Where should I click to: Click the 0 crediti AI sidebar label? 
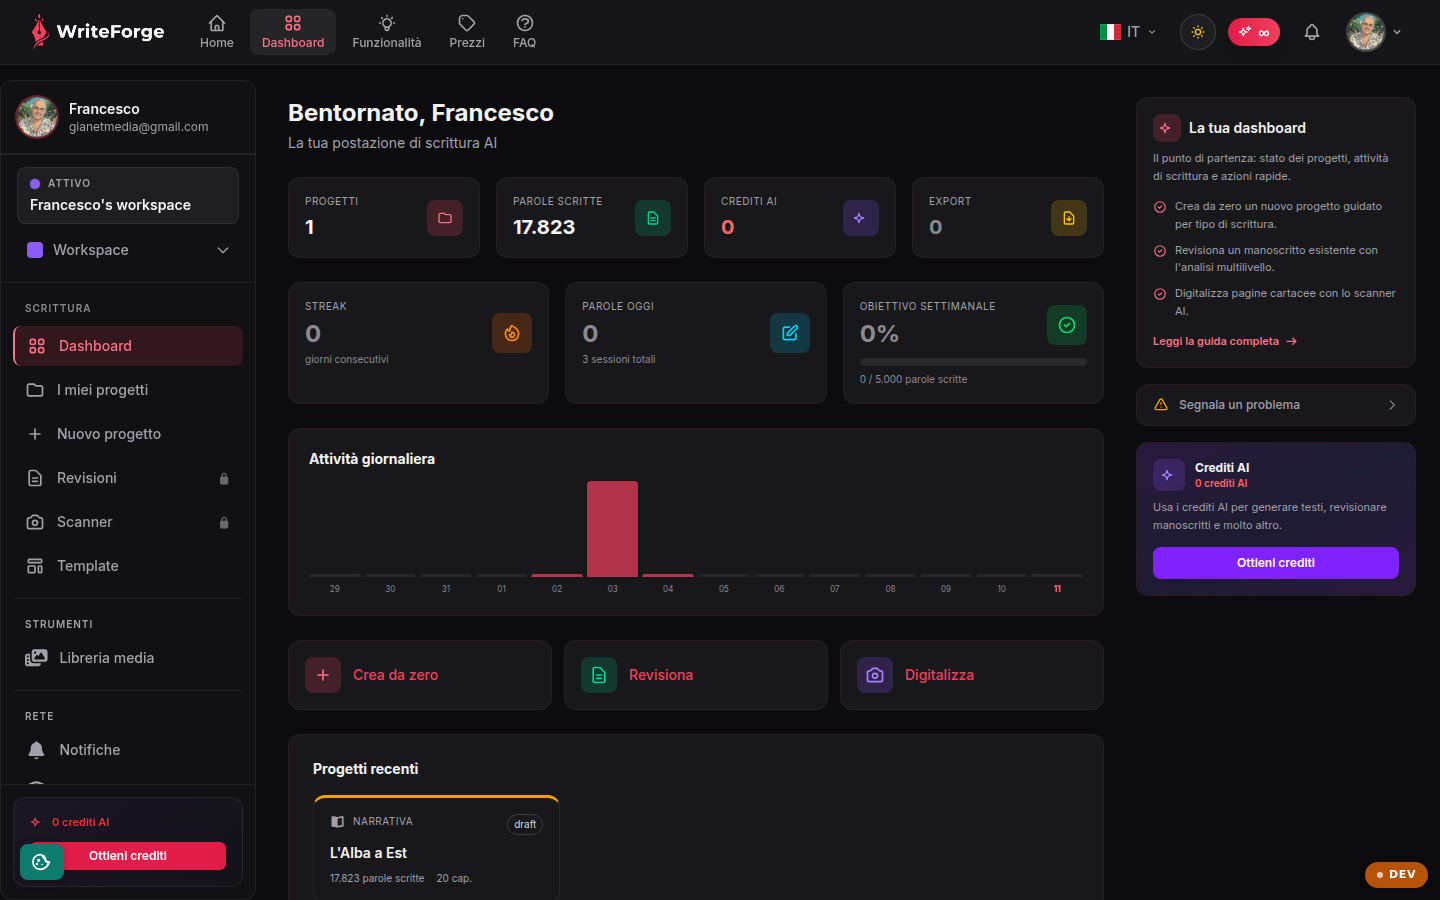(81, 822)
